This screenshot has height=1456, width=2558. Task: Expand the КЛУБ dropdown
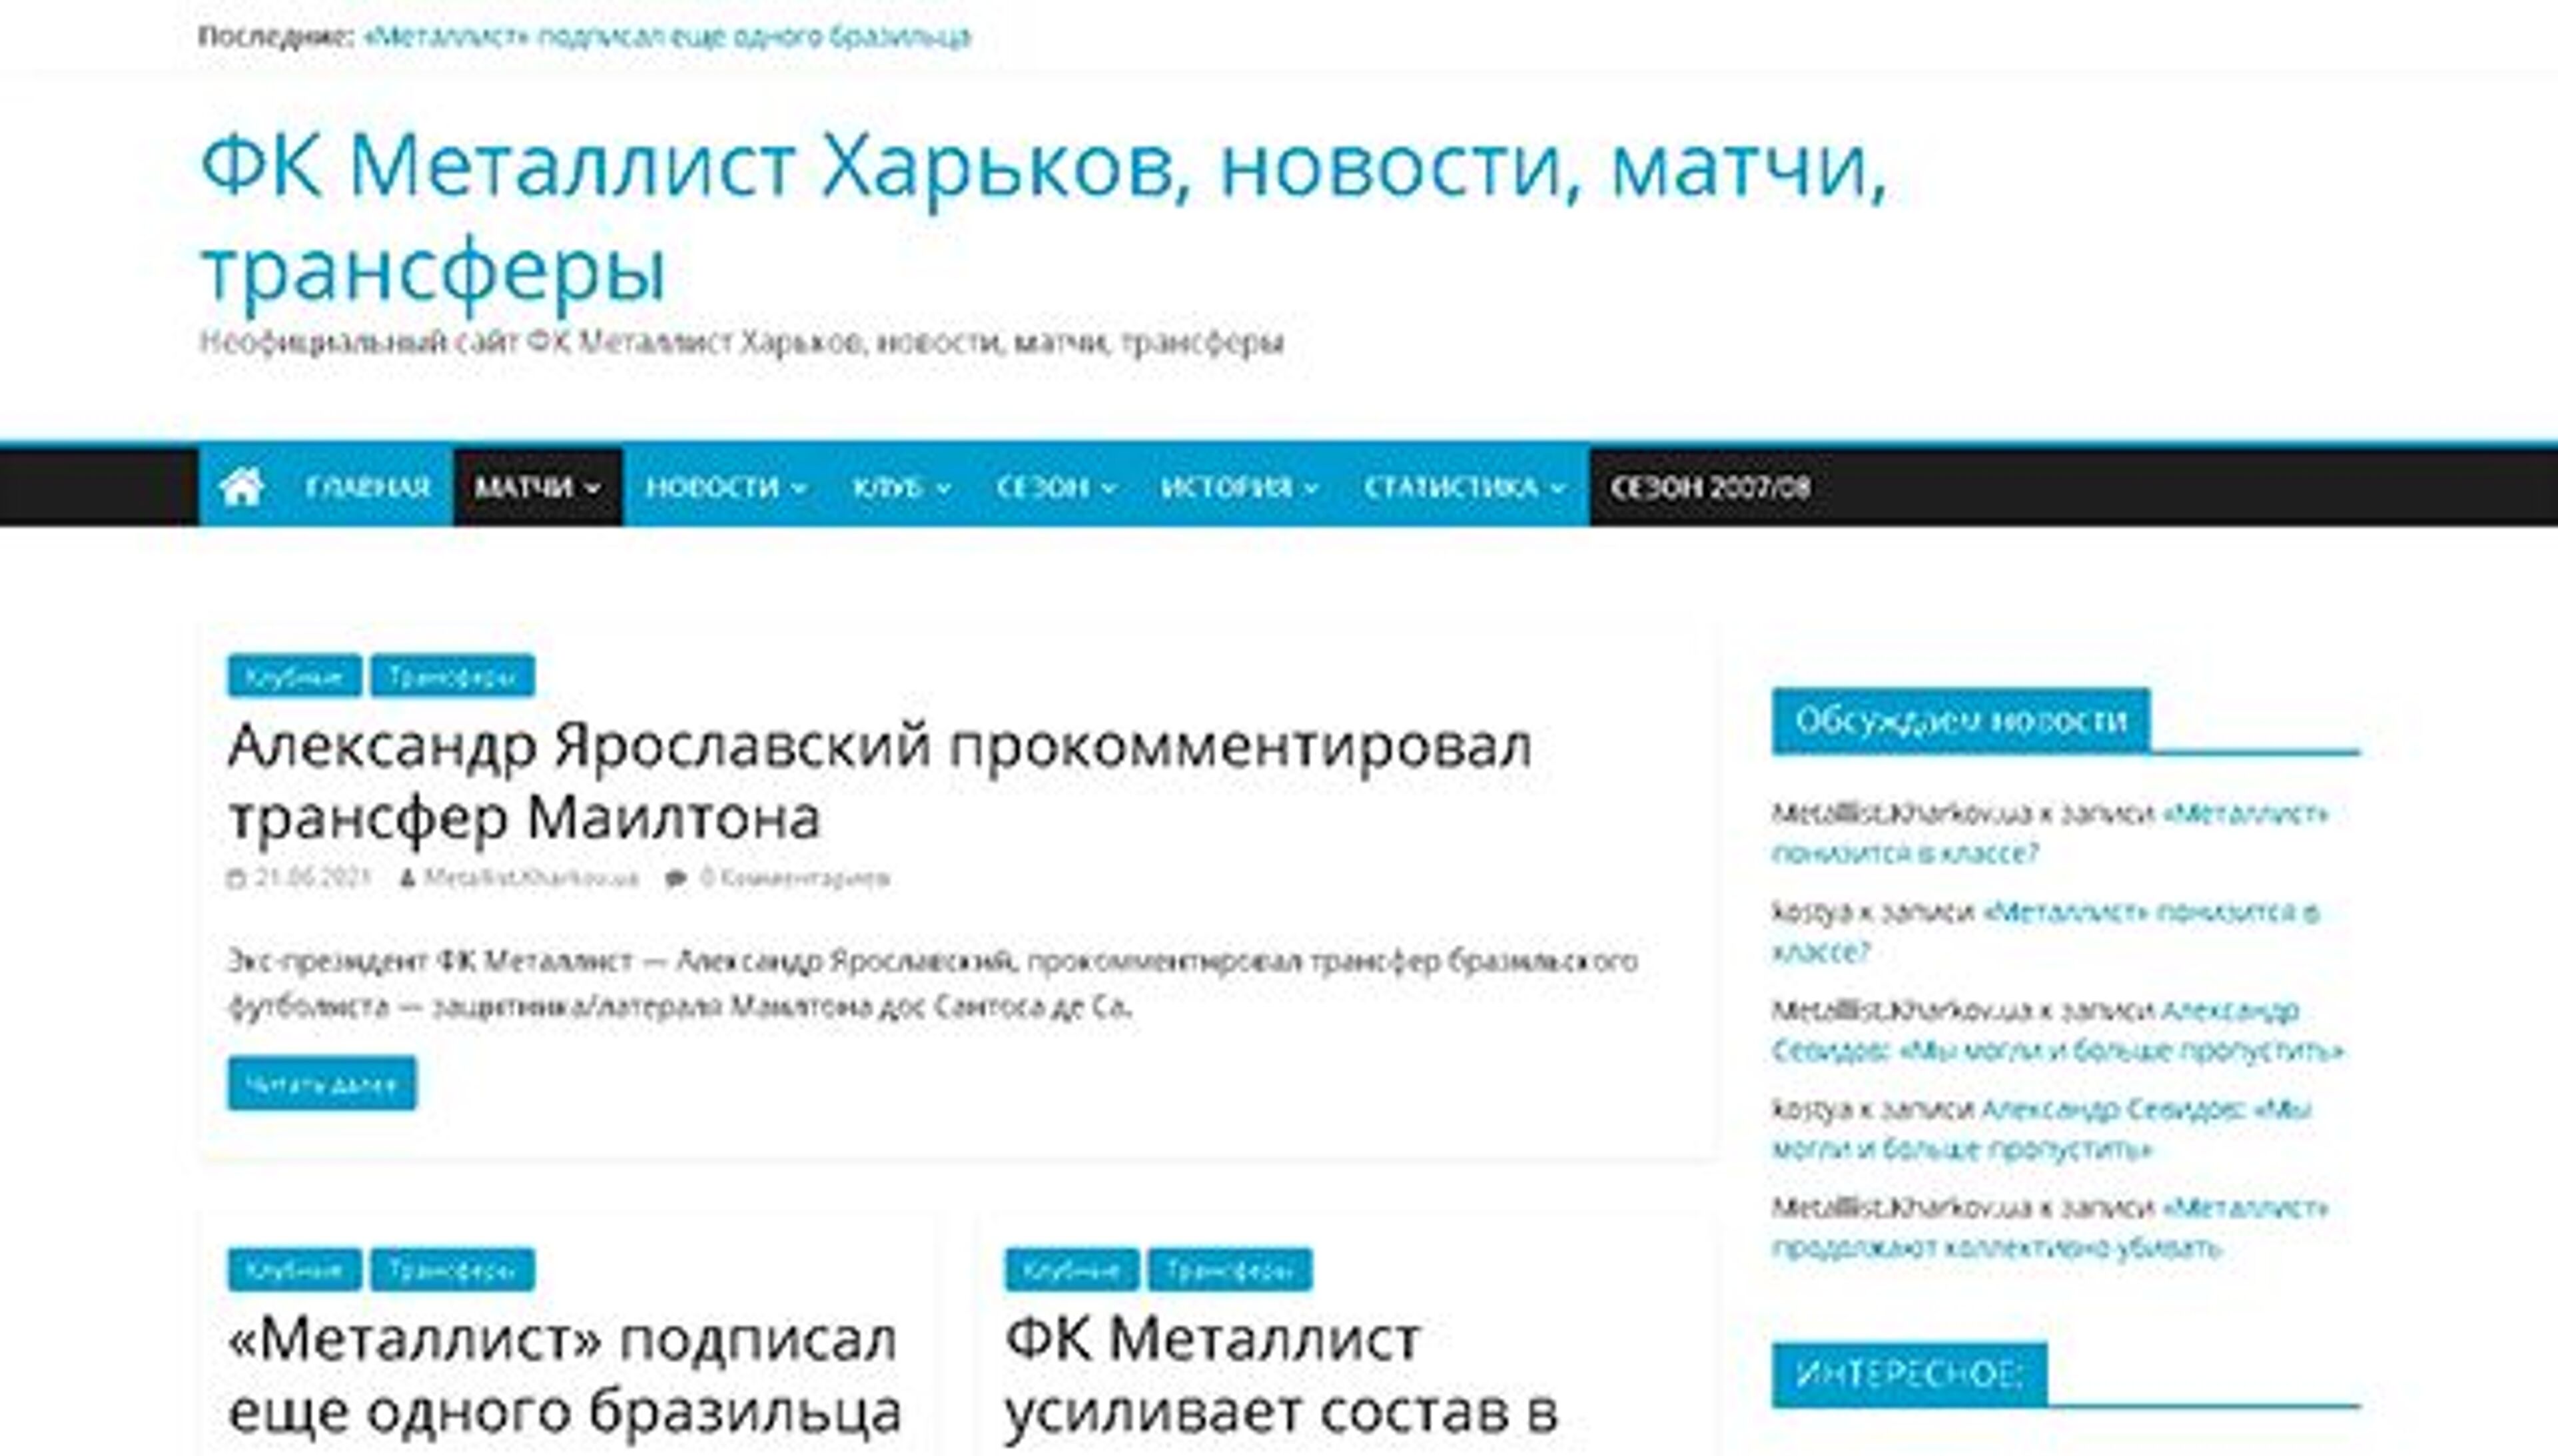[894, 487]
